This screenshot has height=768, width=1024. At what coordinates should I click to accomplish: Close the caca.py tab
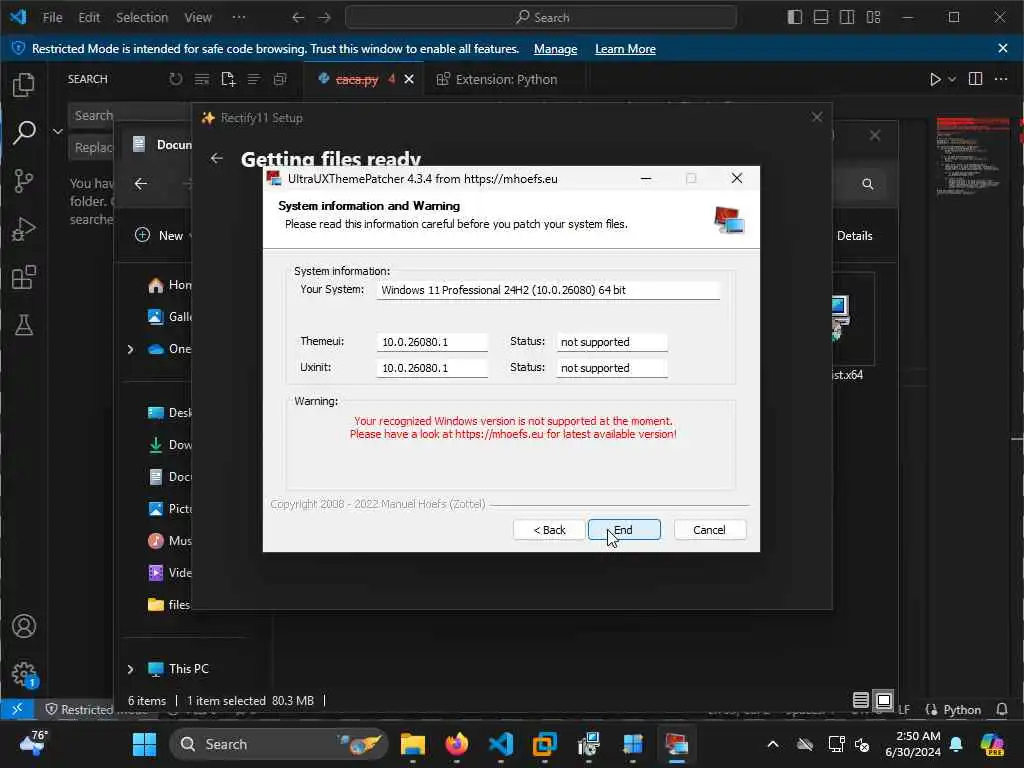[x=409, y=79]
